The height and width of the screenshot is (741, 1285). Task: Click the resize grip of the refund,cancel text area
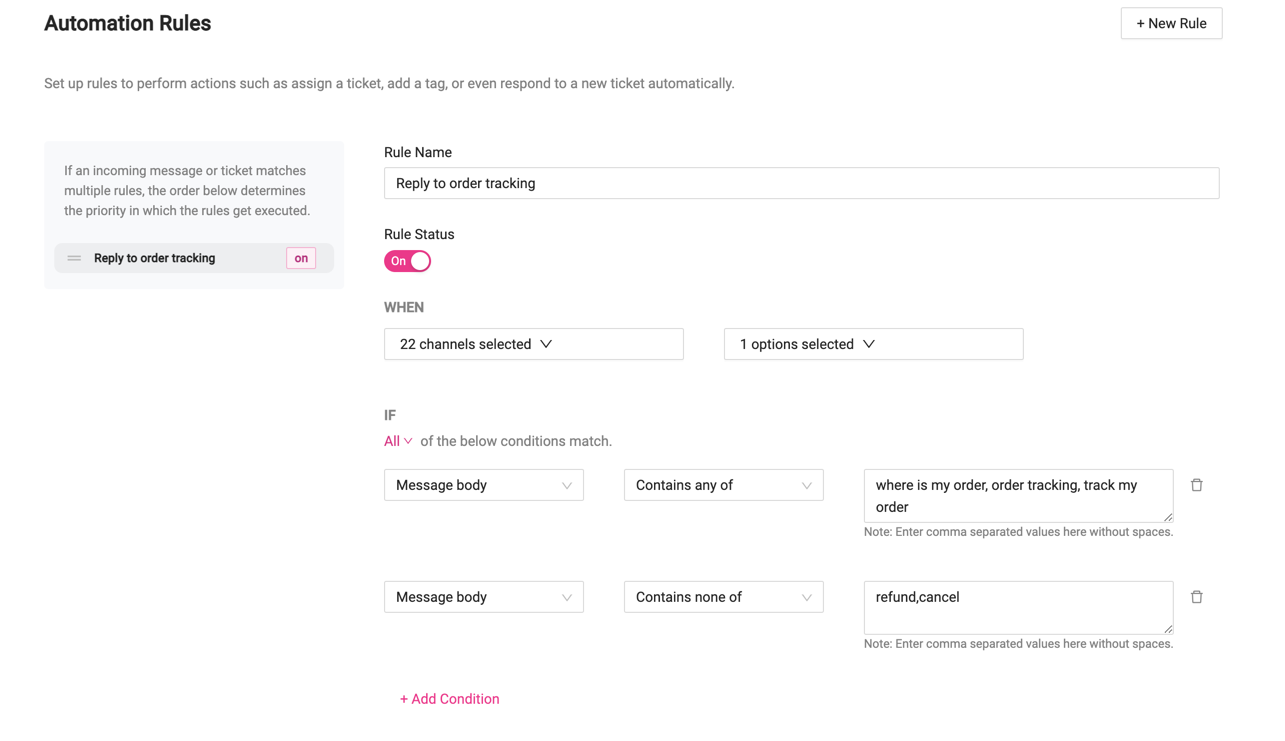coord(1168,629)
